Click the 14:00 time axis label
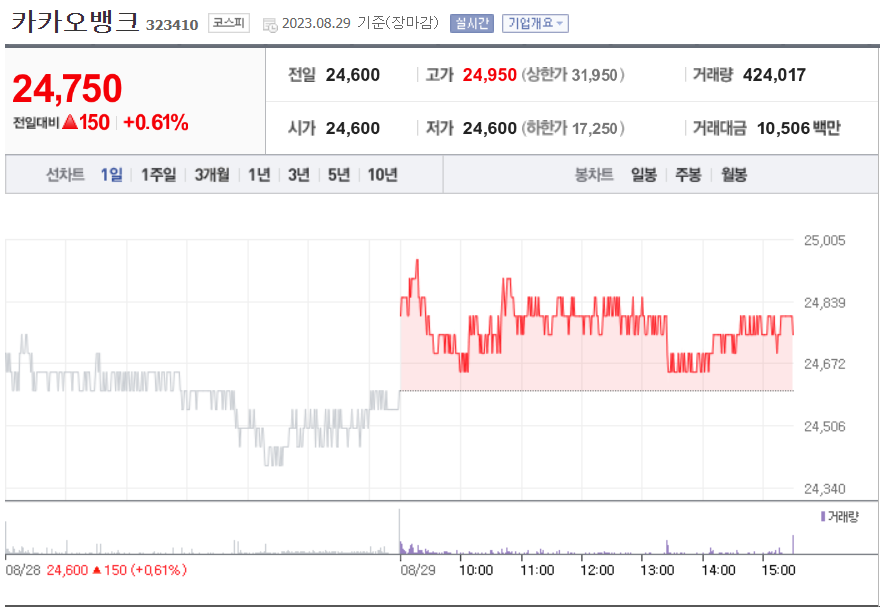 718,570
